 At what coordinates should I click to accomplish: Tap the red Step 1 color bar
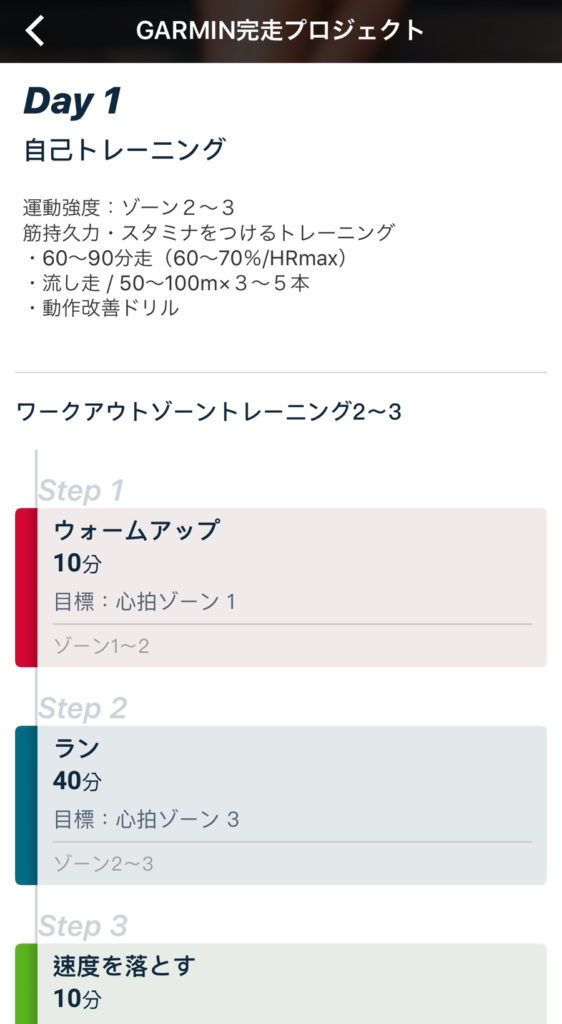(x=26, y=587)
